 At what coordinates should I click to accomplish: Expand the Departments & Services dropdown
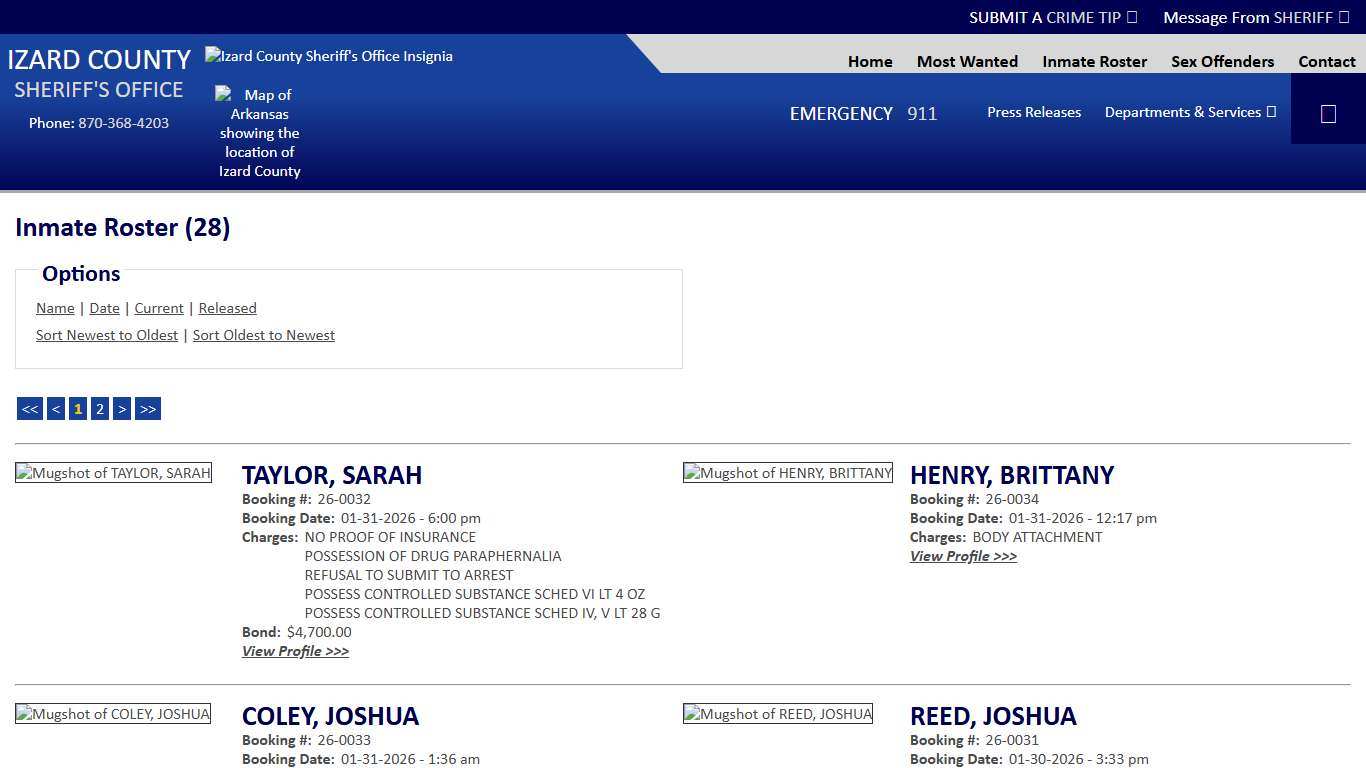tap(1190, 112)
